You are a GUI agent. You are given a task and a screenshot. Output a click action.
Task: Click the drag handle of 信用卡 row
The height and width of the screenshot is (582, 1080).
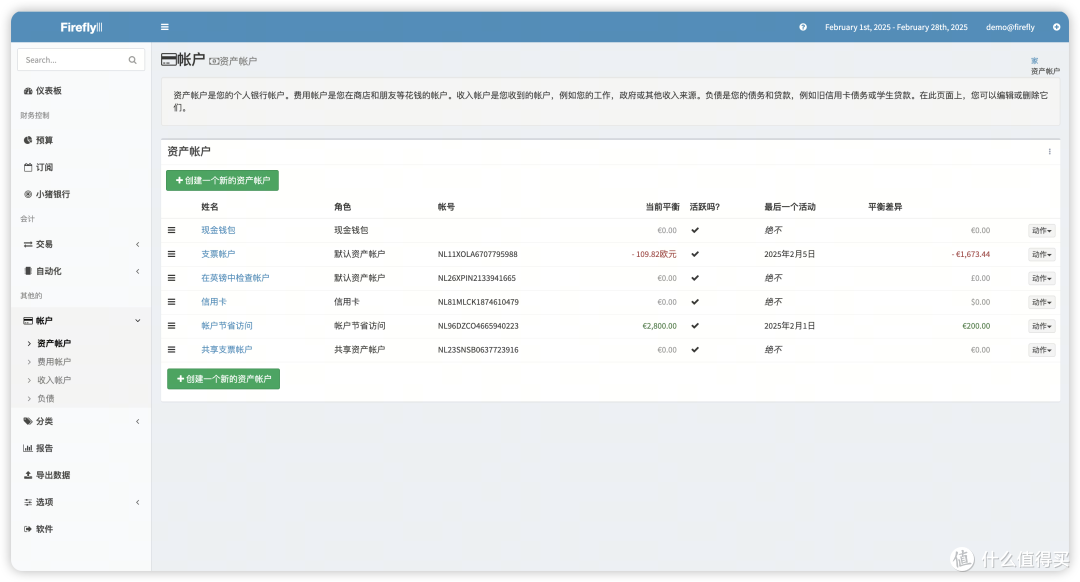tap(172, 302)
